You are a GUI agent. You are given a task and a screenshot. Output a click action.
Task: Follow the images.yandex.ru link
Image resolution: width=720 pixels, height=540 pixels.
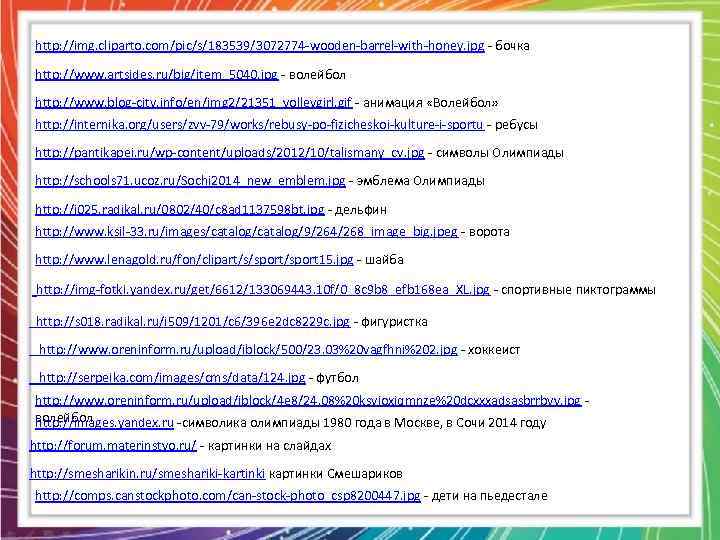(104, 422)
